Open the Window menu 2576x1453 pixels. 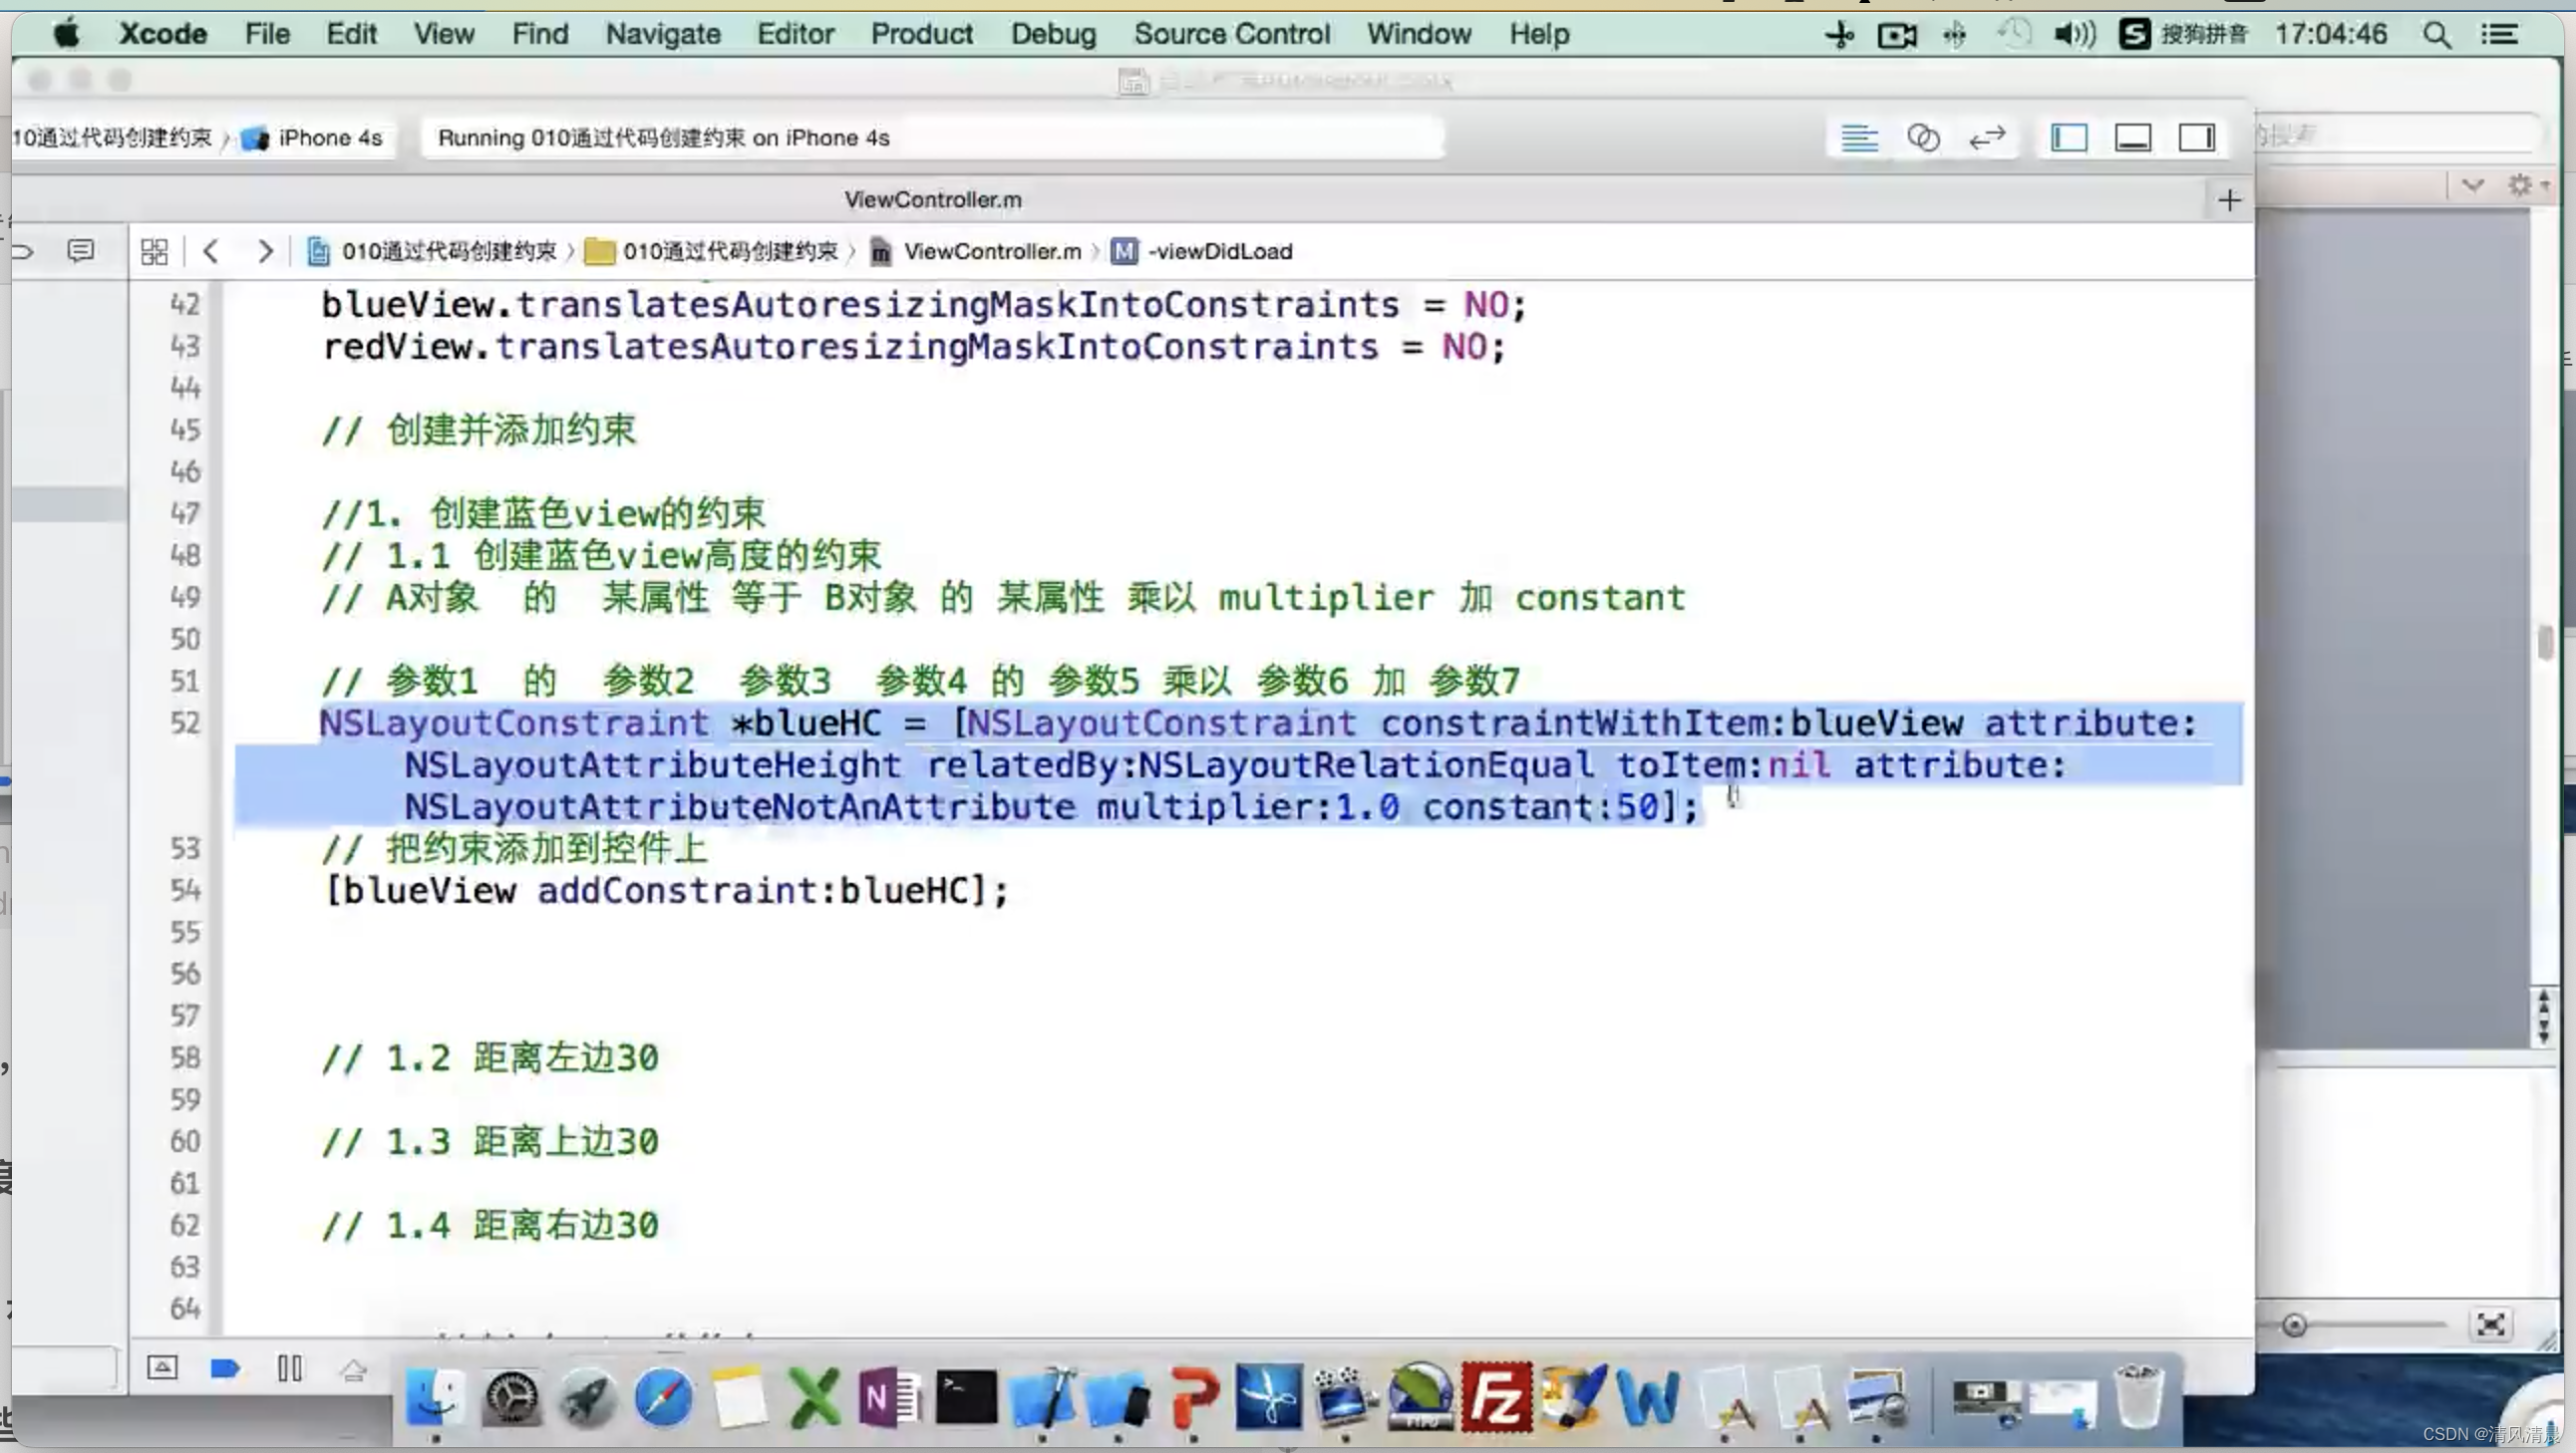tap(1419, 34)
